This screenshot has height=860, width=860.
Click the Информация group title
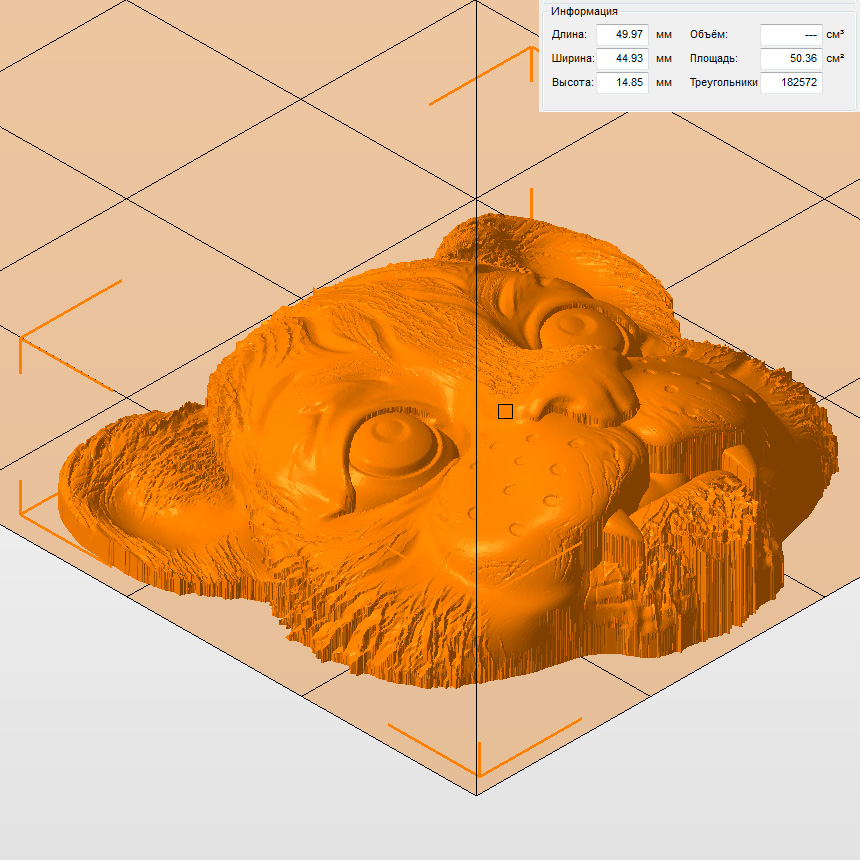(584, 11)
